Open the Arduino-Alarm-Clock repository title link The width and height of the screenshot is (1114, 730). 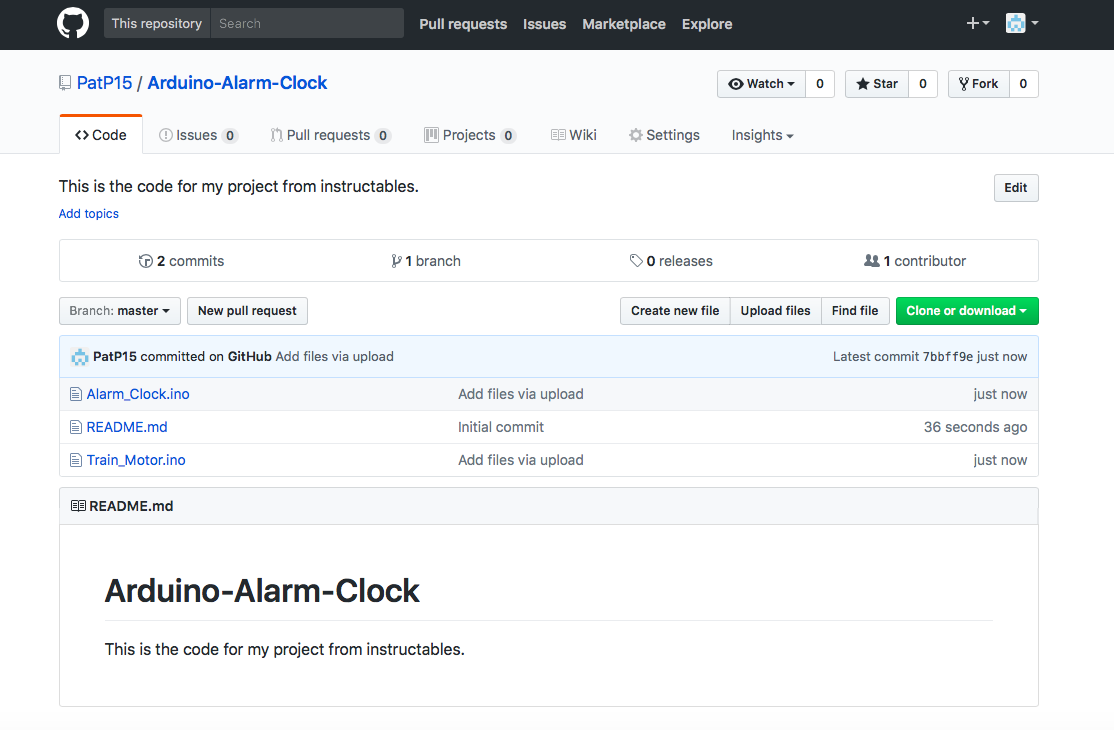tap(237, 83)
